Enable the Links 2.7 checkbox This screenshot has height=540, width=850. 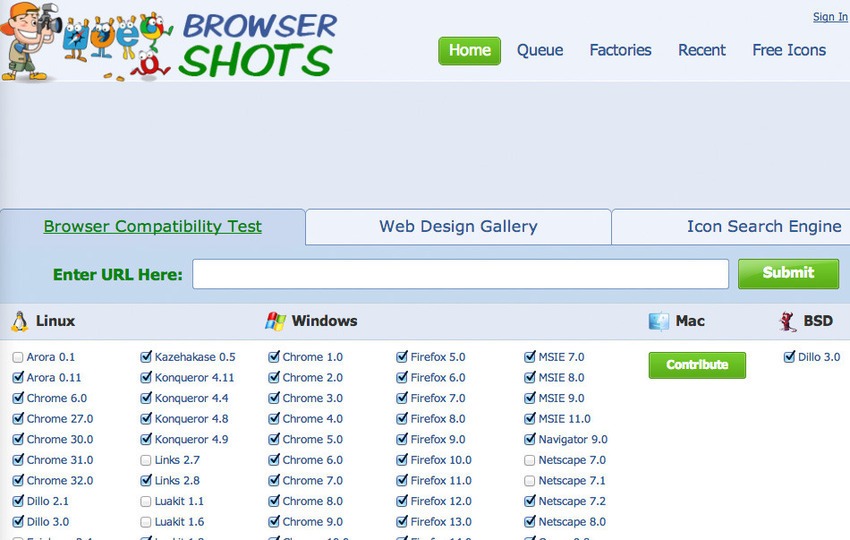tap(146, 460)
